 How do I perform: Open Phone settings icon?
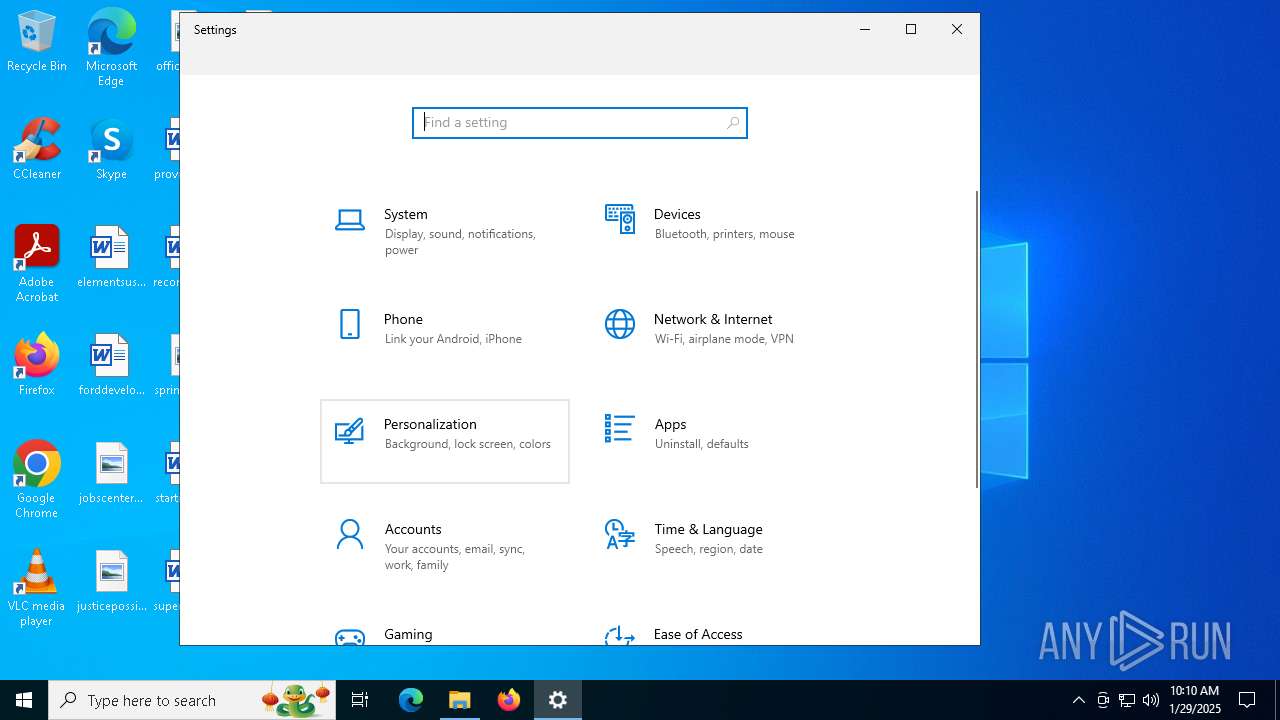[350, 324]
